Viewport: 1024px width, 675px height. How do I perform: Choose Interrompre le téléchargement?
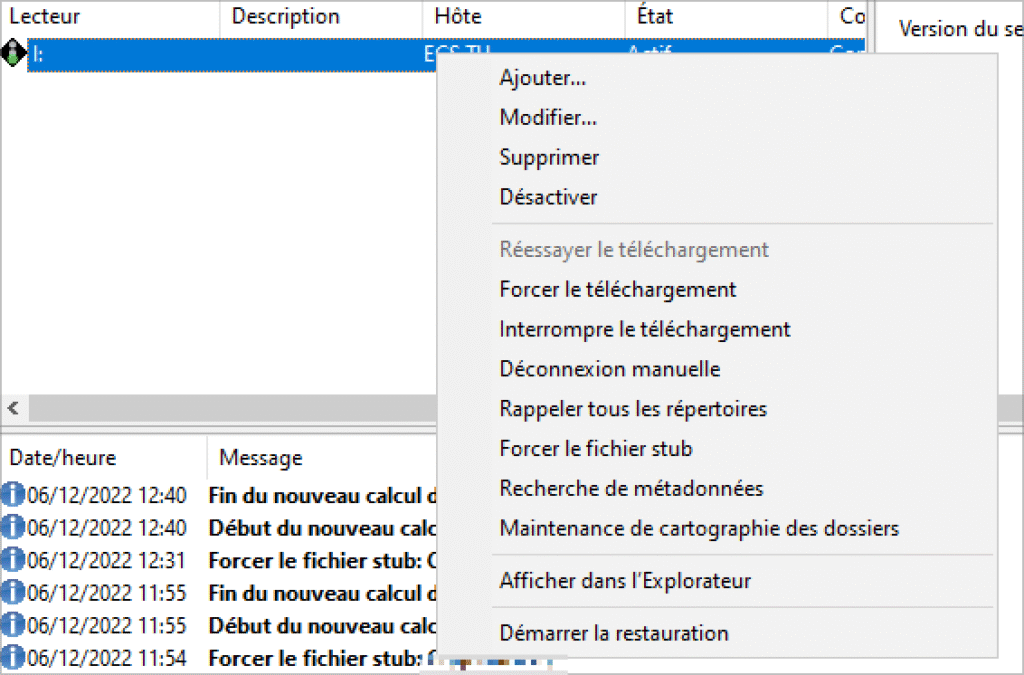(644, 329)
